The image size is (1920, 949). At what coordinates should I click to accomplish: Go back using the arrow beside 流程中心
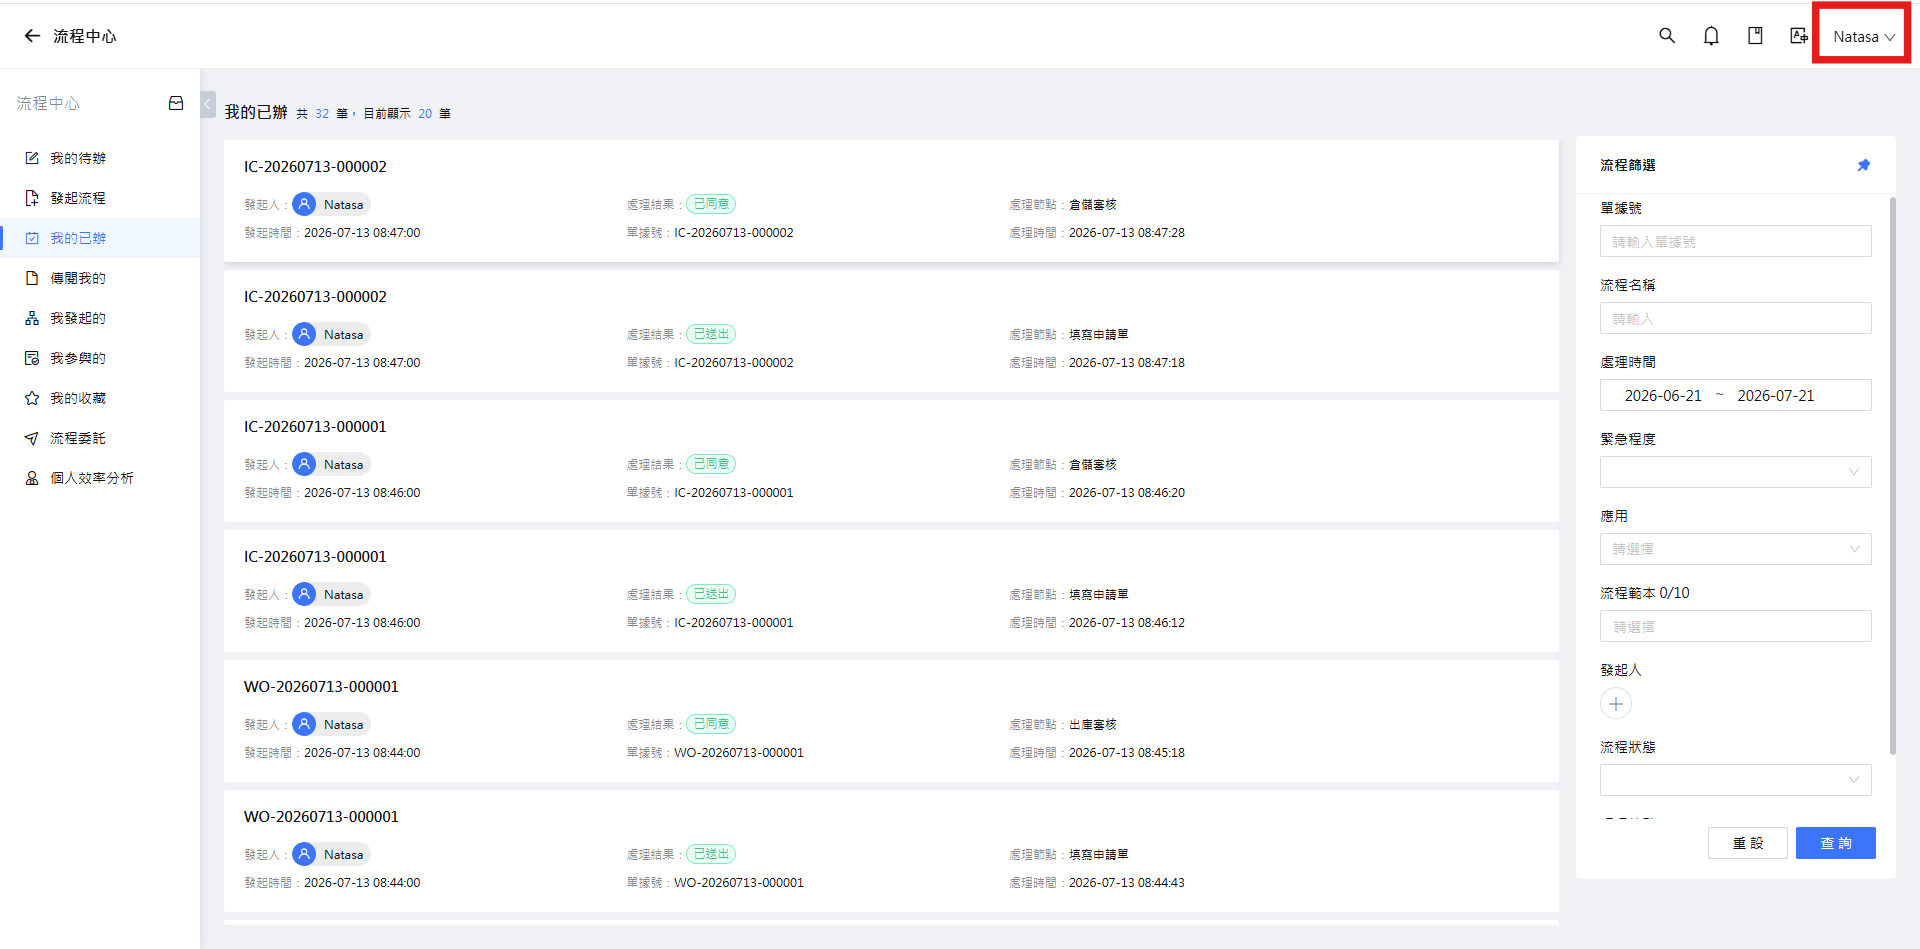tap(32, 36)
